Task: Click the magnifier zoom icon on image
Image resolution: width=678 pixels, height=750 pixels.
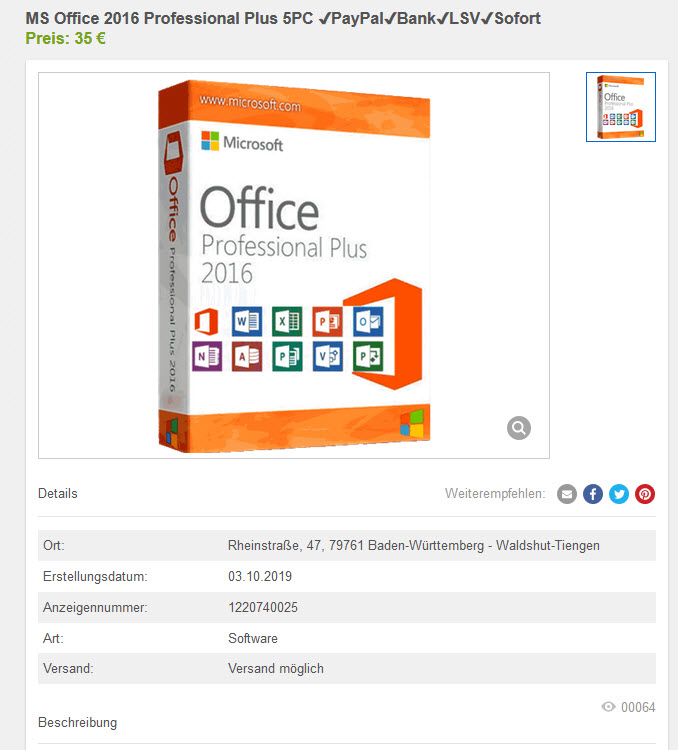Action: pyautogui.click(x=519, y=428)
